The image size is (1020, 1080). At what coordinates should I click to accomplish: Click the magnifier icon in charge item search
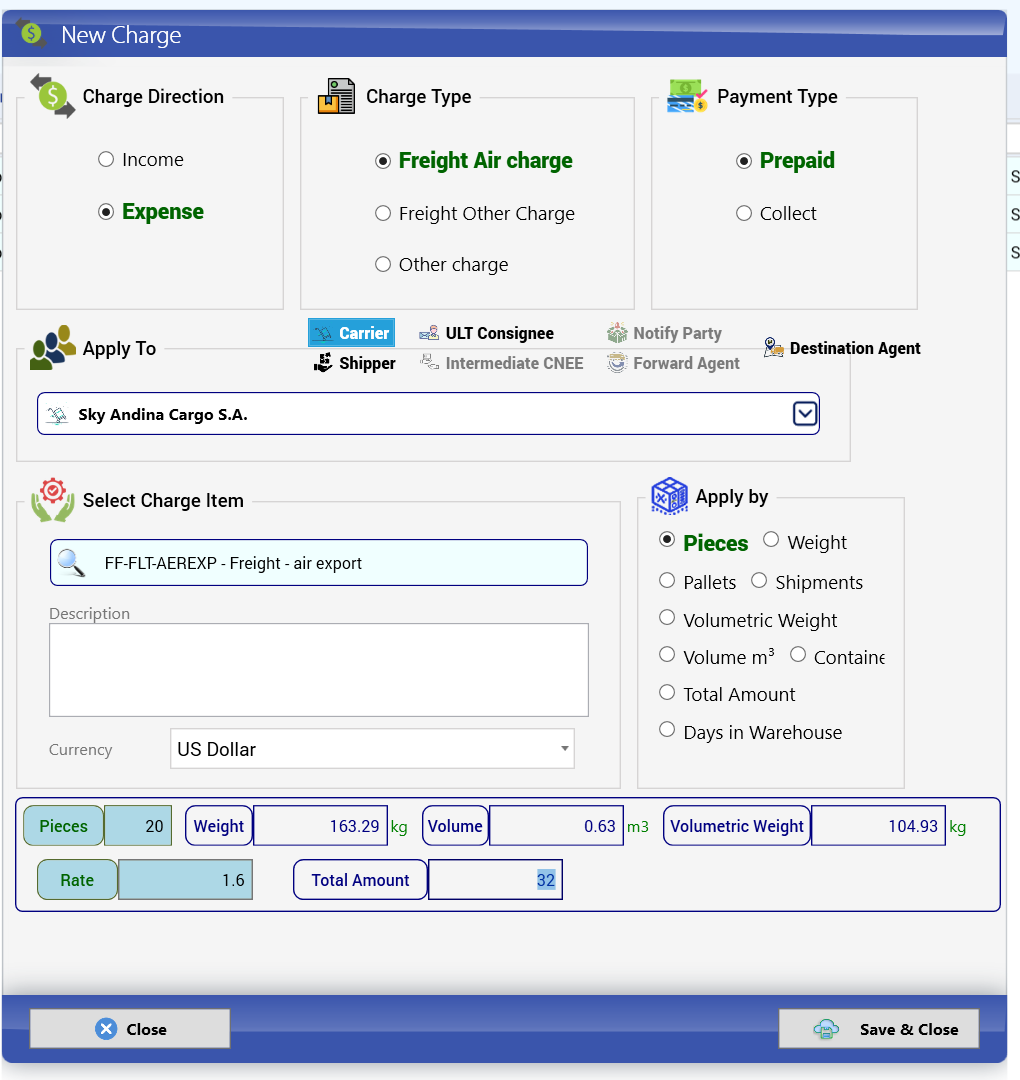(x=71, y=563)
